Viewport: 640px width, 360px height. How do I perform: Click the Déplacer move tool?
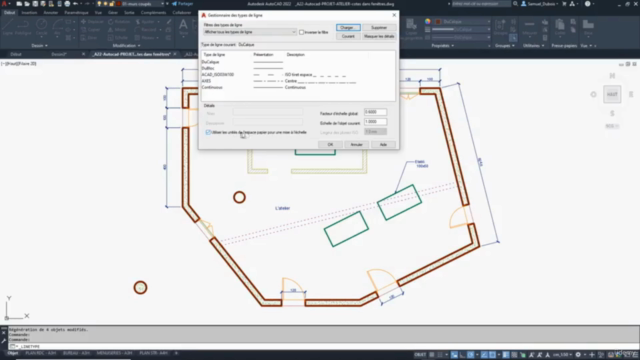[x=92, y=22]
